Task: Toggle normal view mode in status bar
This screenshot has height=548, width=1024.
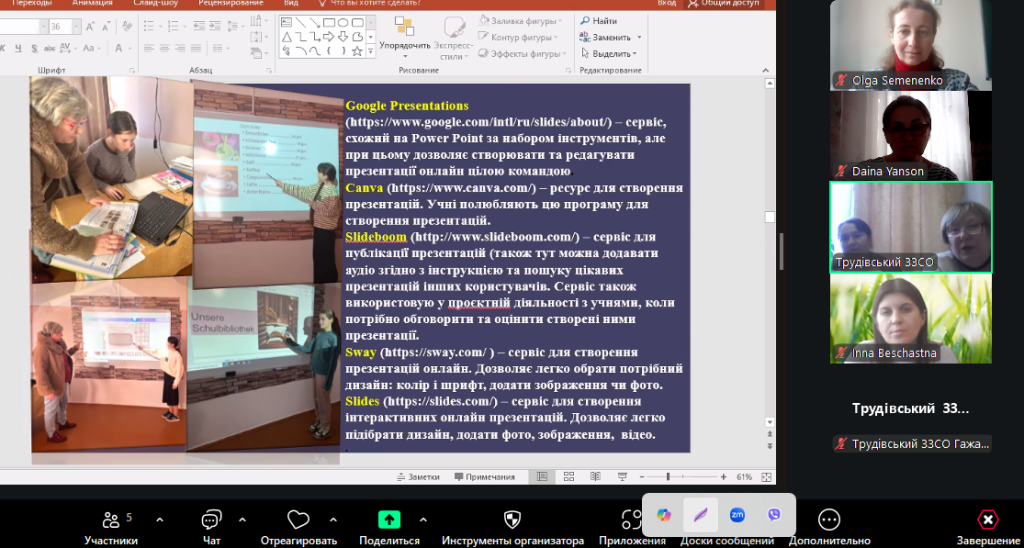Action: (542, 477)
